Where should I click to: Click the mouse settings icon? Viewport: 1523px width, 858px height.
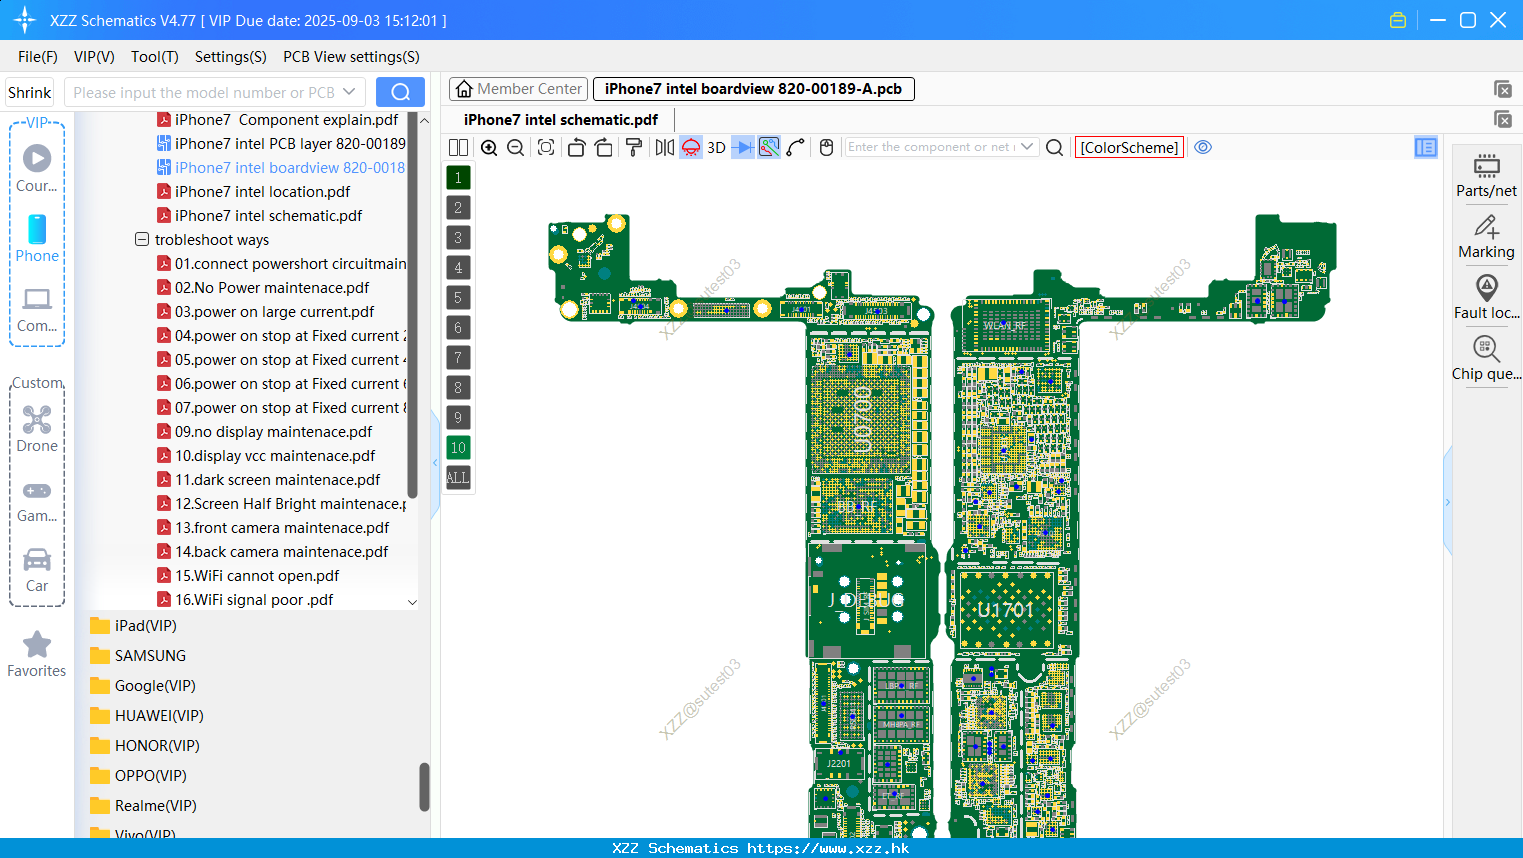[x=826, y=147]
